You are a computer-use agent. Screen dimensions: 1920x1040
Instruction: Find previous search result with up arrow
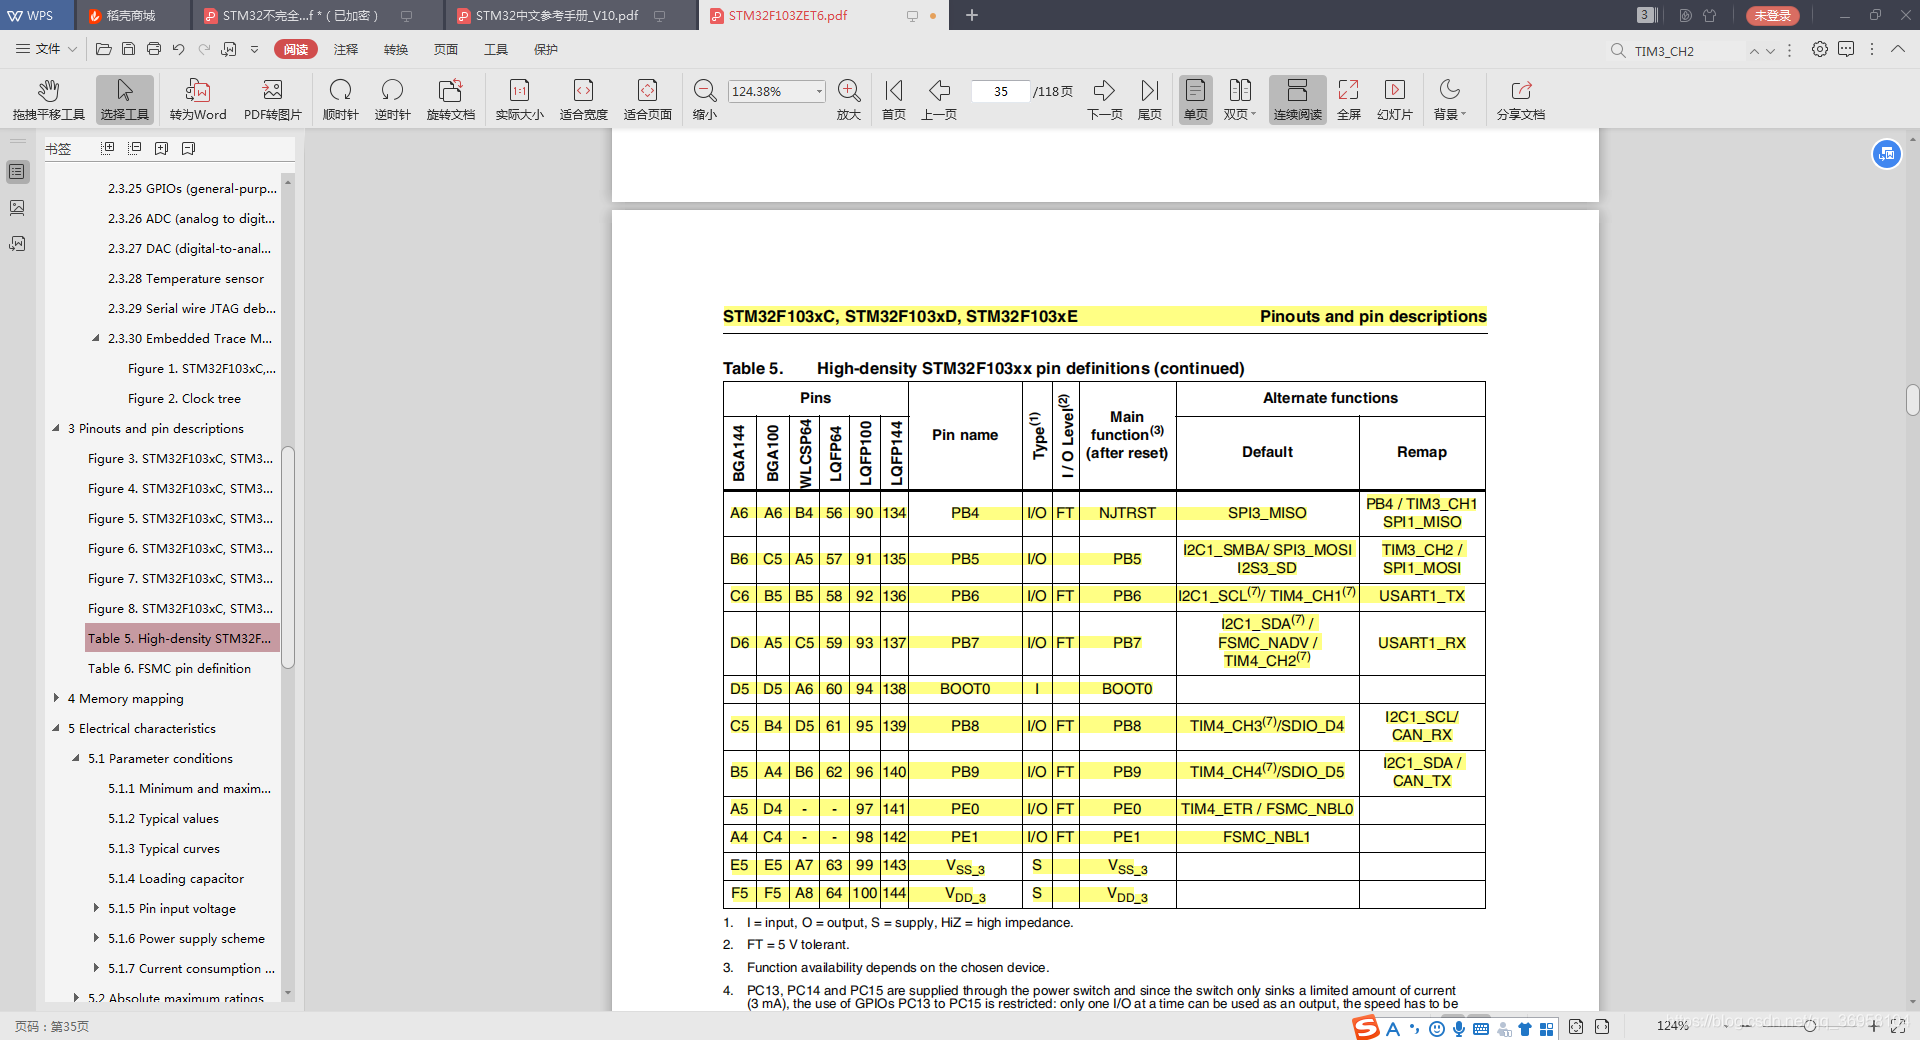point(1754,50)
